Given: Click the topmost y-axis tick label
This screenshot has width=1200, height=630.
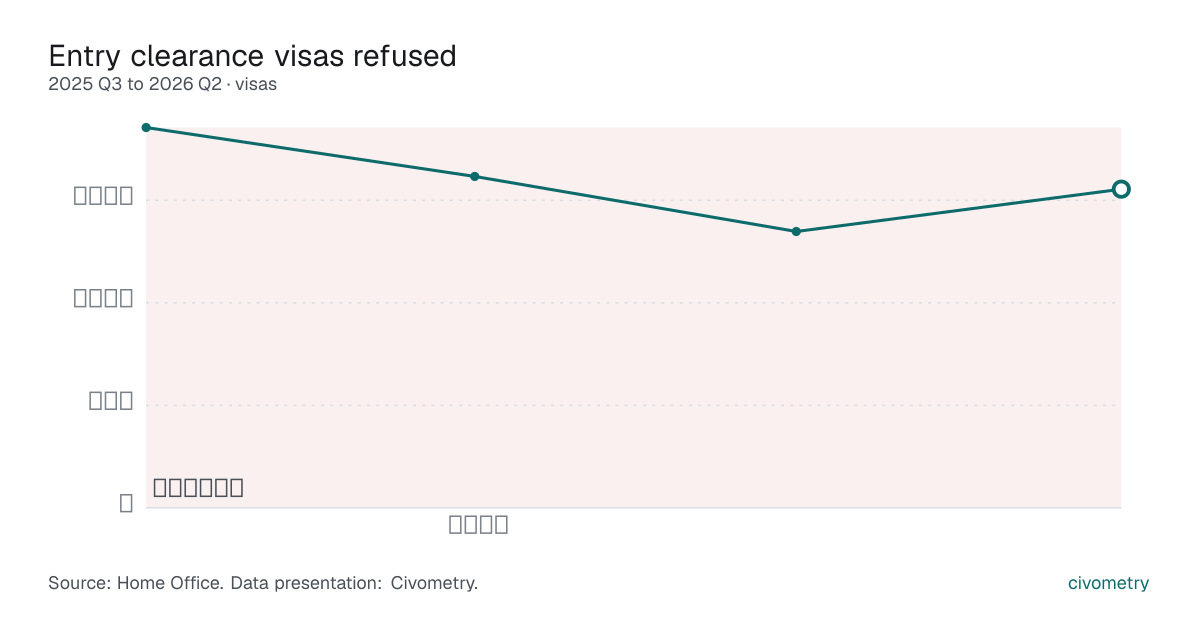Looking at the screenshot, I should point(103,196).
